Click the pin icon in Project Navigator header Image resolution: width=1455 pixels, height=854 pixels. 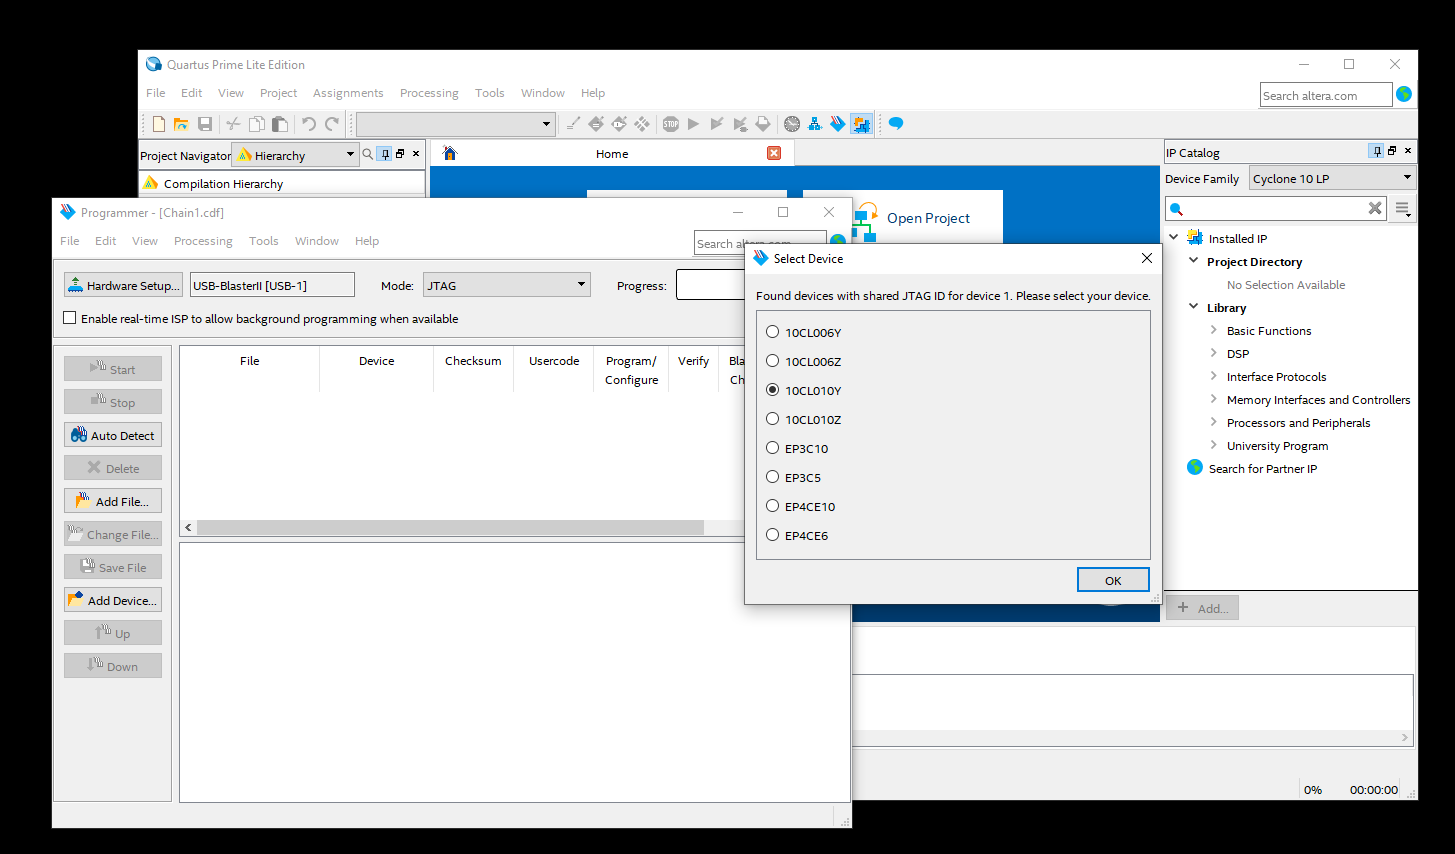click(384, 154)
